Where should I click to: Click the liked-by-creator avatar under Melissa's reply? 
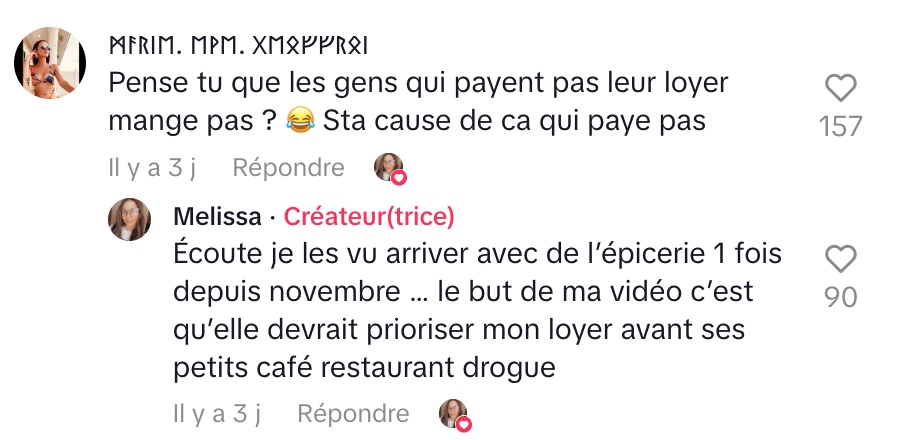pyautogui.click(x=453, y=413)
